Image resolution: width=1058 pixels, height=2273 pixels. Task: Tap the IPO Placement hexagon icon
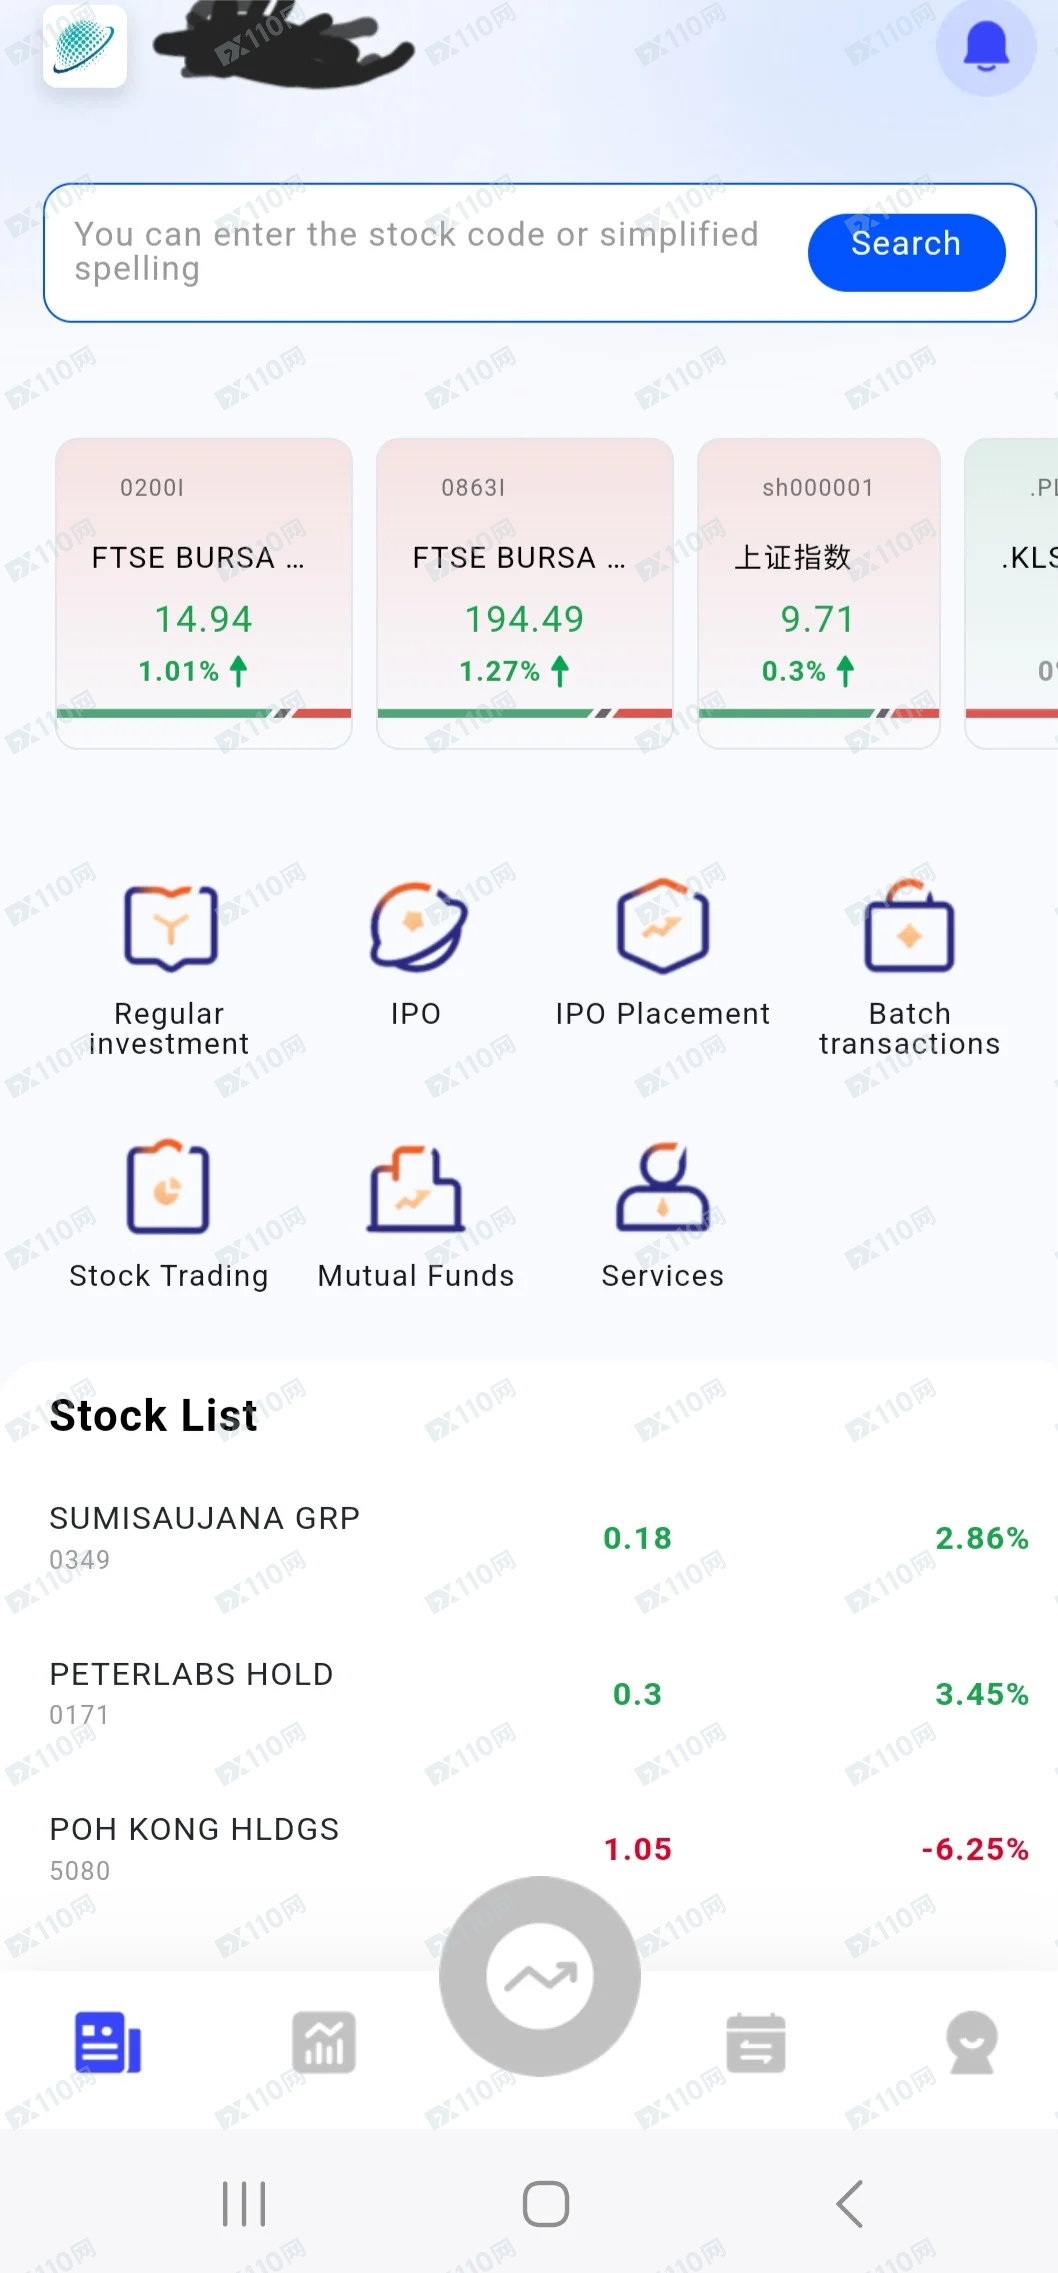[662, 927]
